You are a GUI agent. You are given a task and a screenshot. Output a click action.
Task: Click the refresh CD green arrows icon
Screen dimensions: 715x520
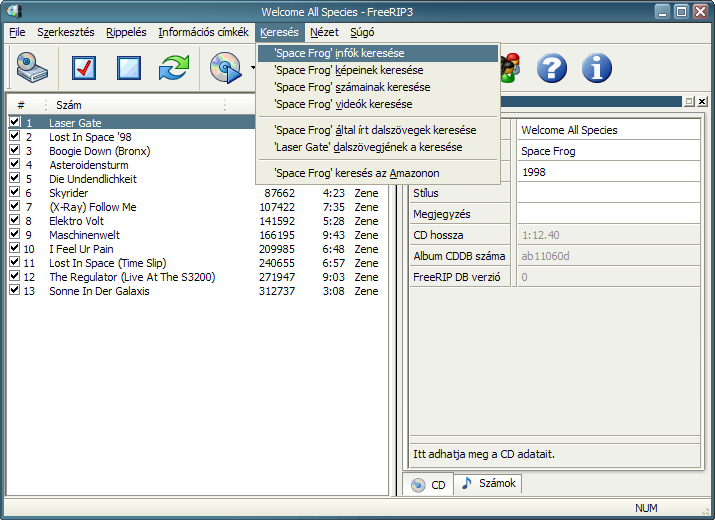click(174, 68)
